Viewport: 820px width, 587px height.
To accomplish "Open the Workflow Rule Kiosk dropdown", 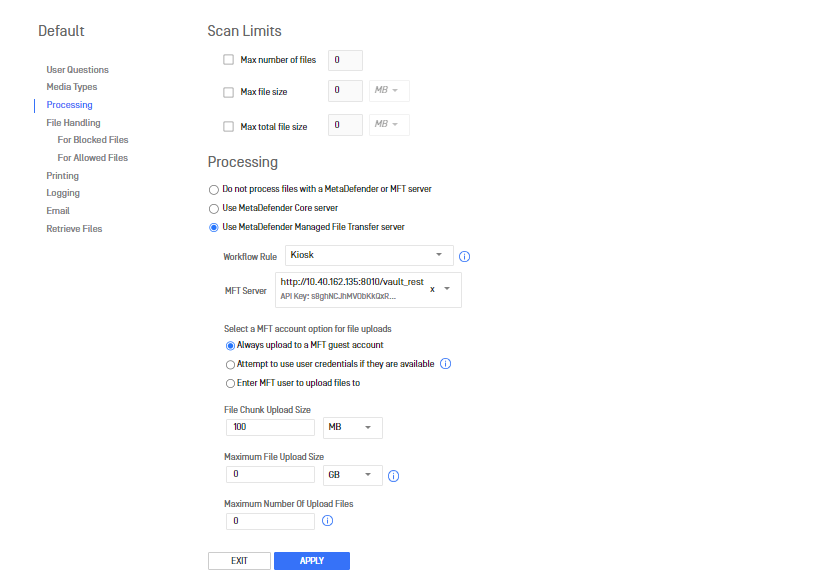I will pos(369,255).
